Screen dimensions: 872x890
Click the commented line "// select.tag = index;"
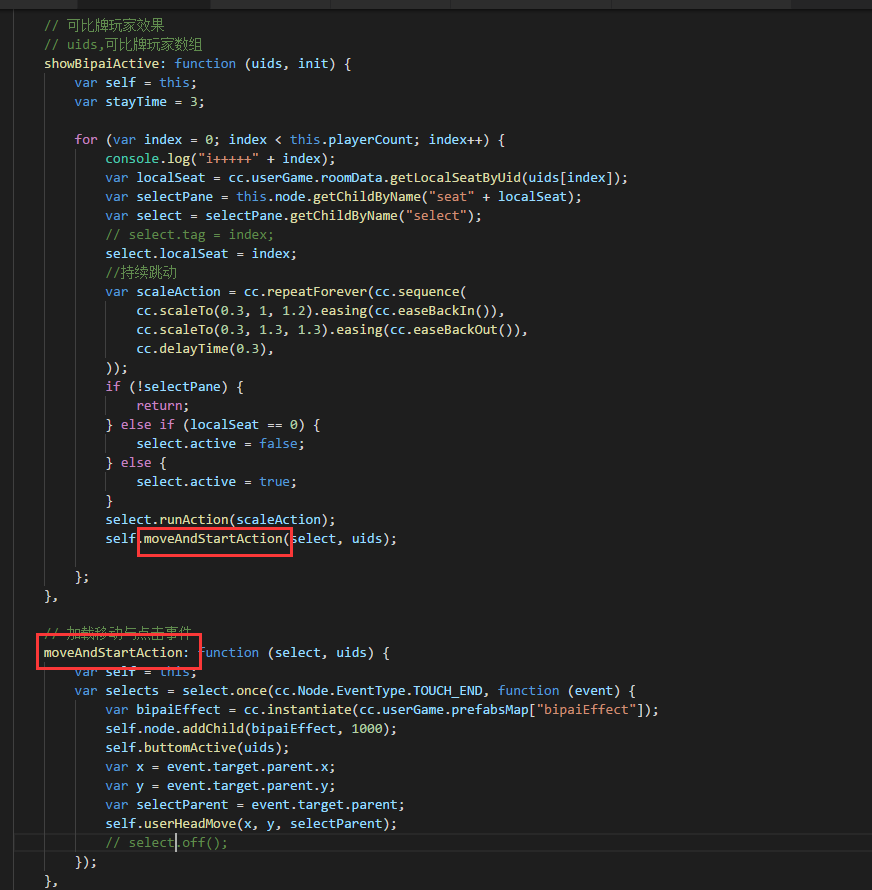[189, 234]
